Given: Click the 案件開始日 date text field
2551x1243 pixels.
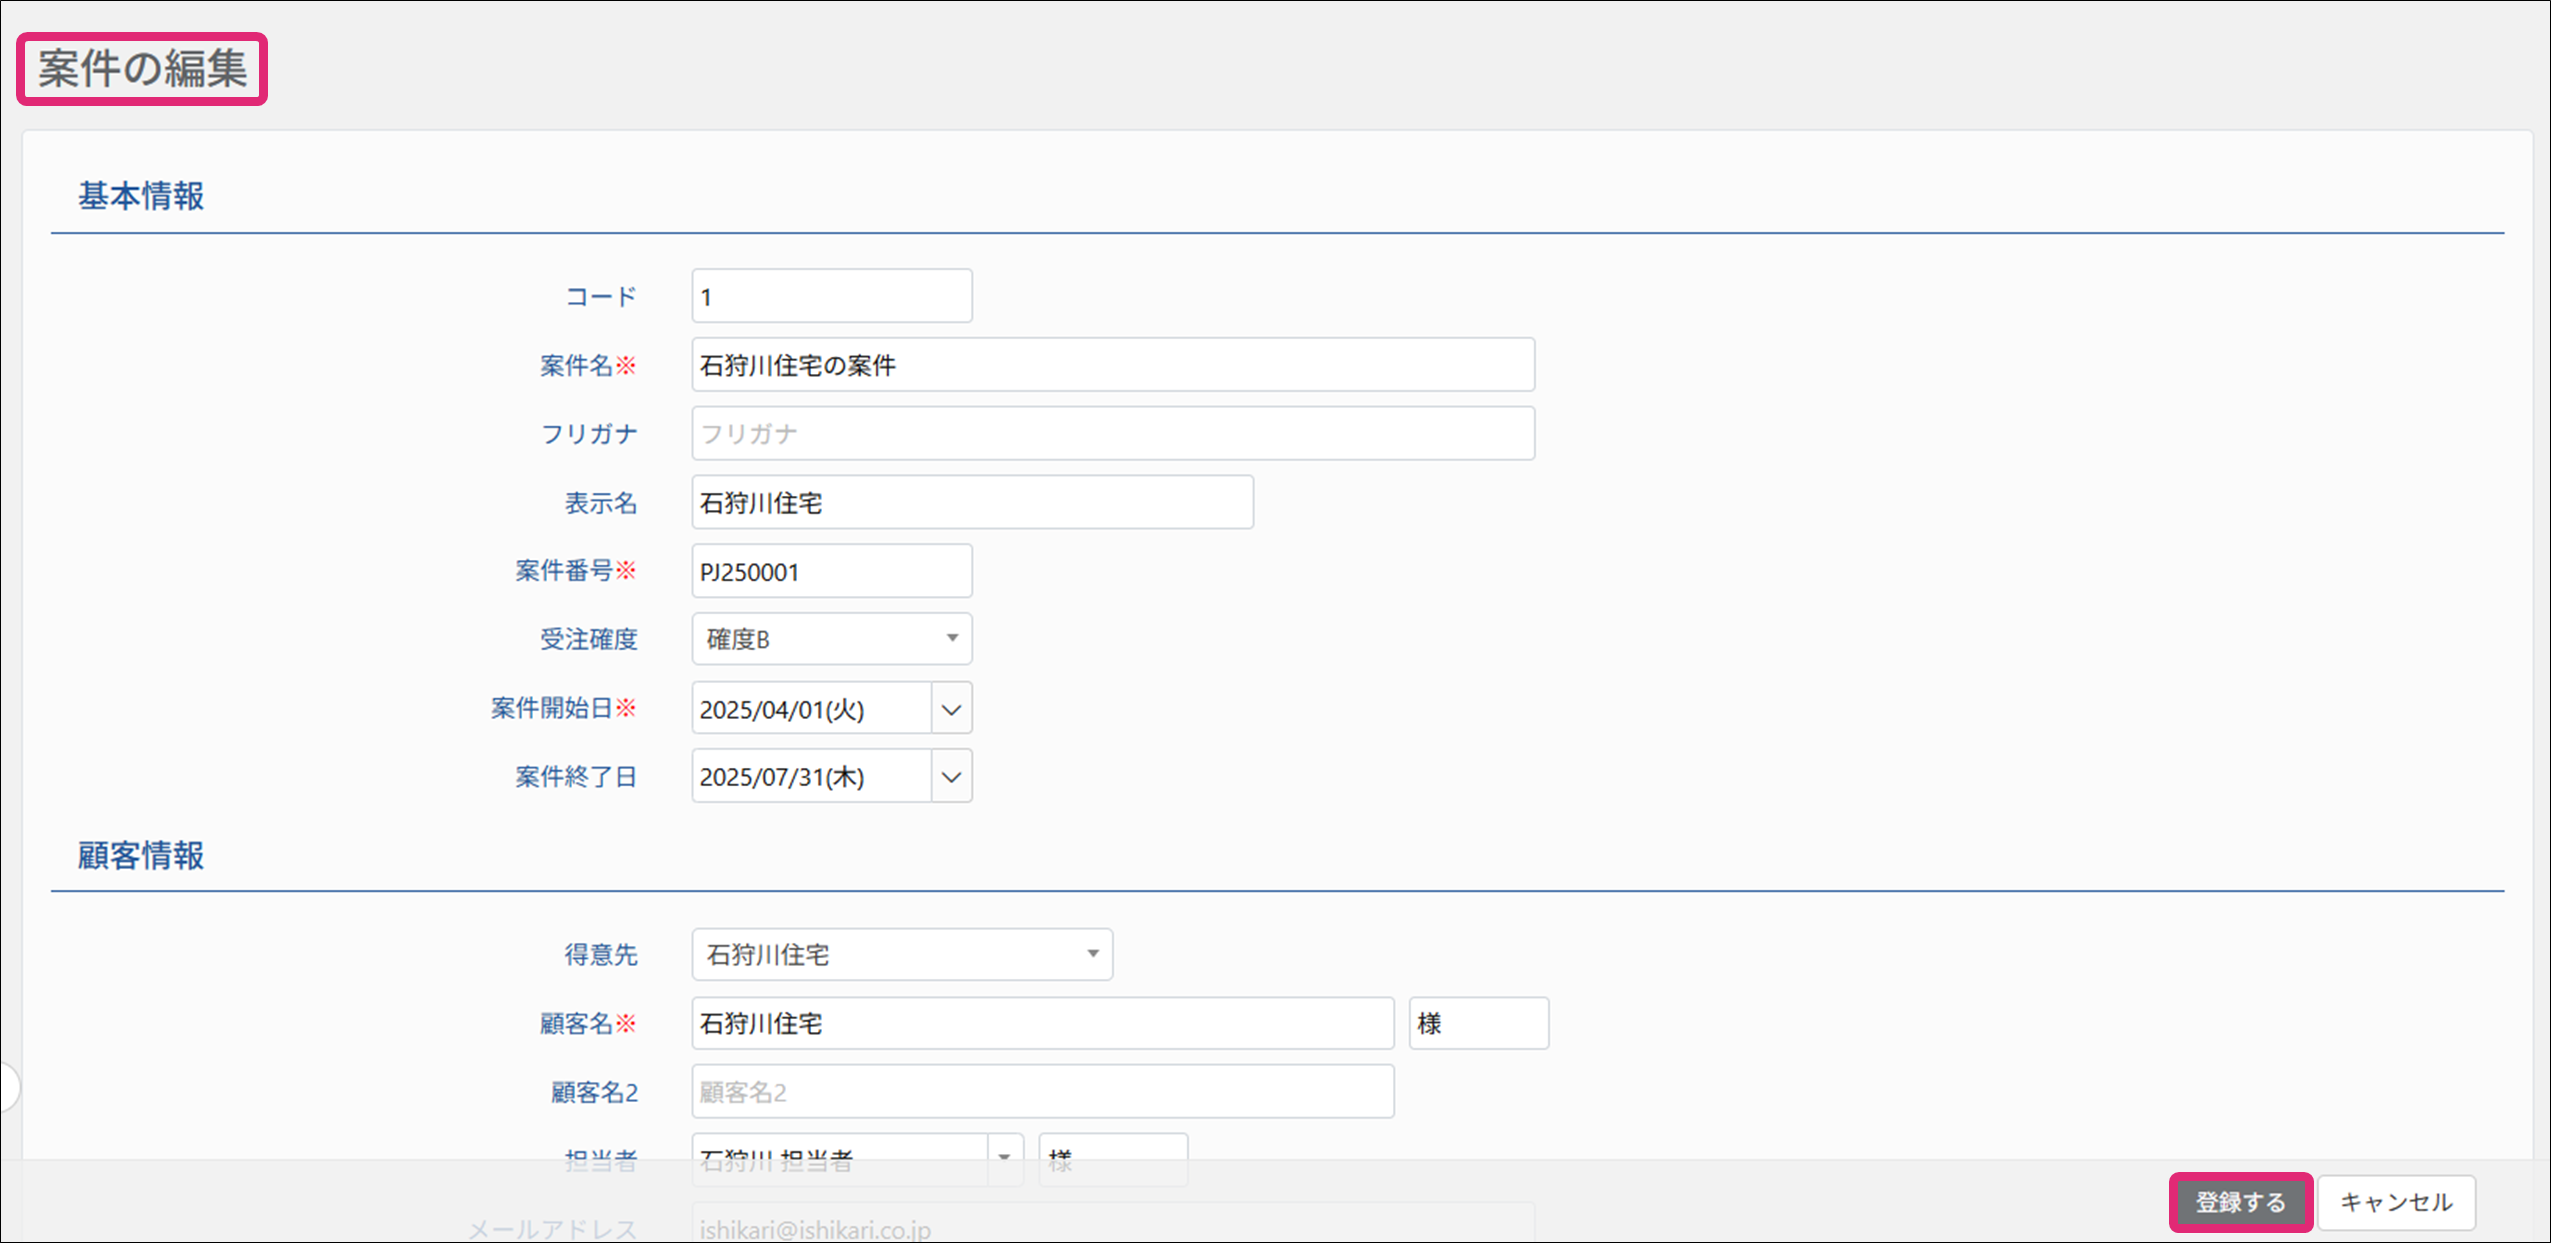Looking at the screenshot, I should 811,709.
